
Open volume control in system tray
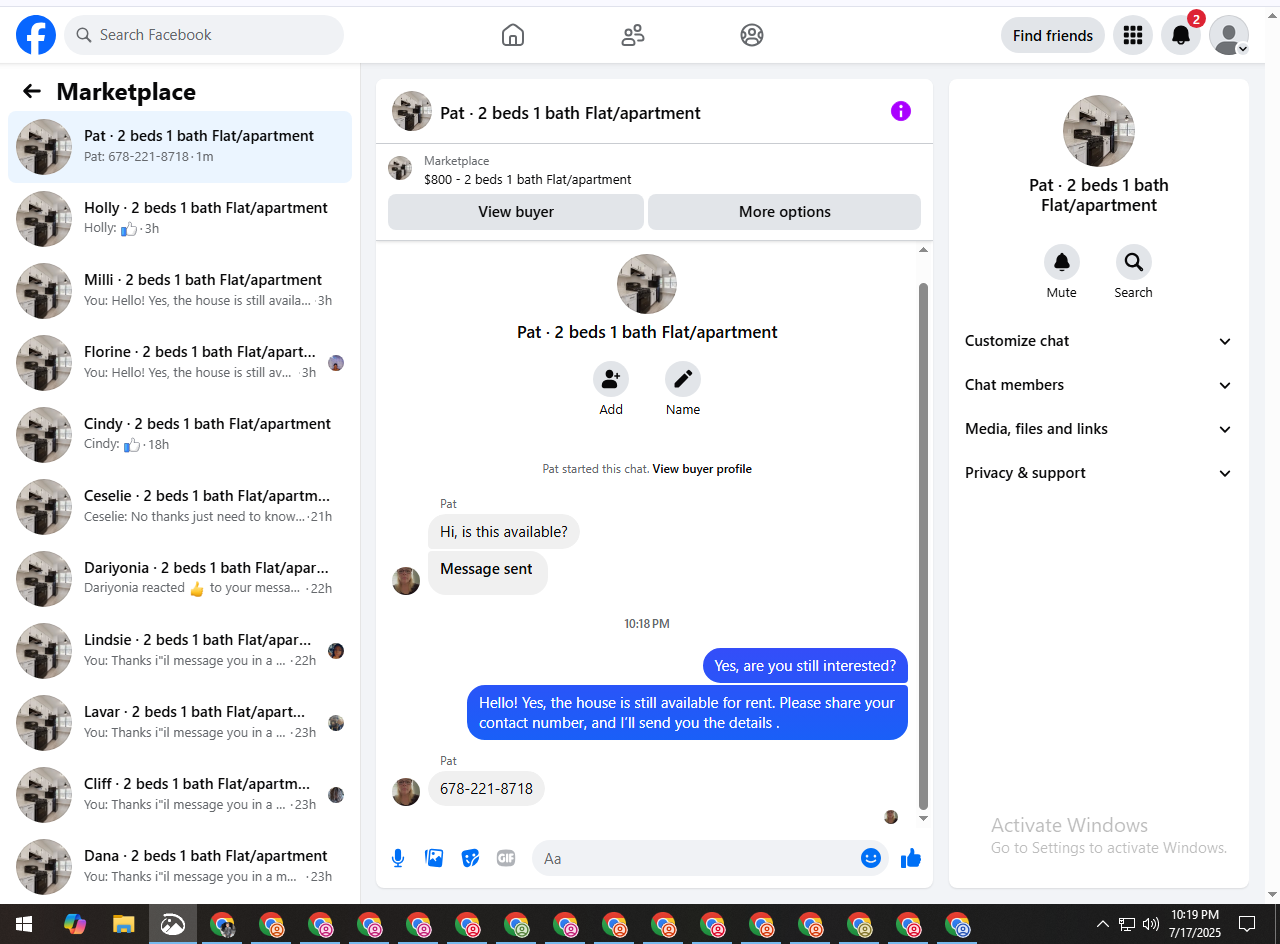point(1151,924)
